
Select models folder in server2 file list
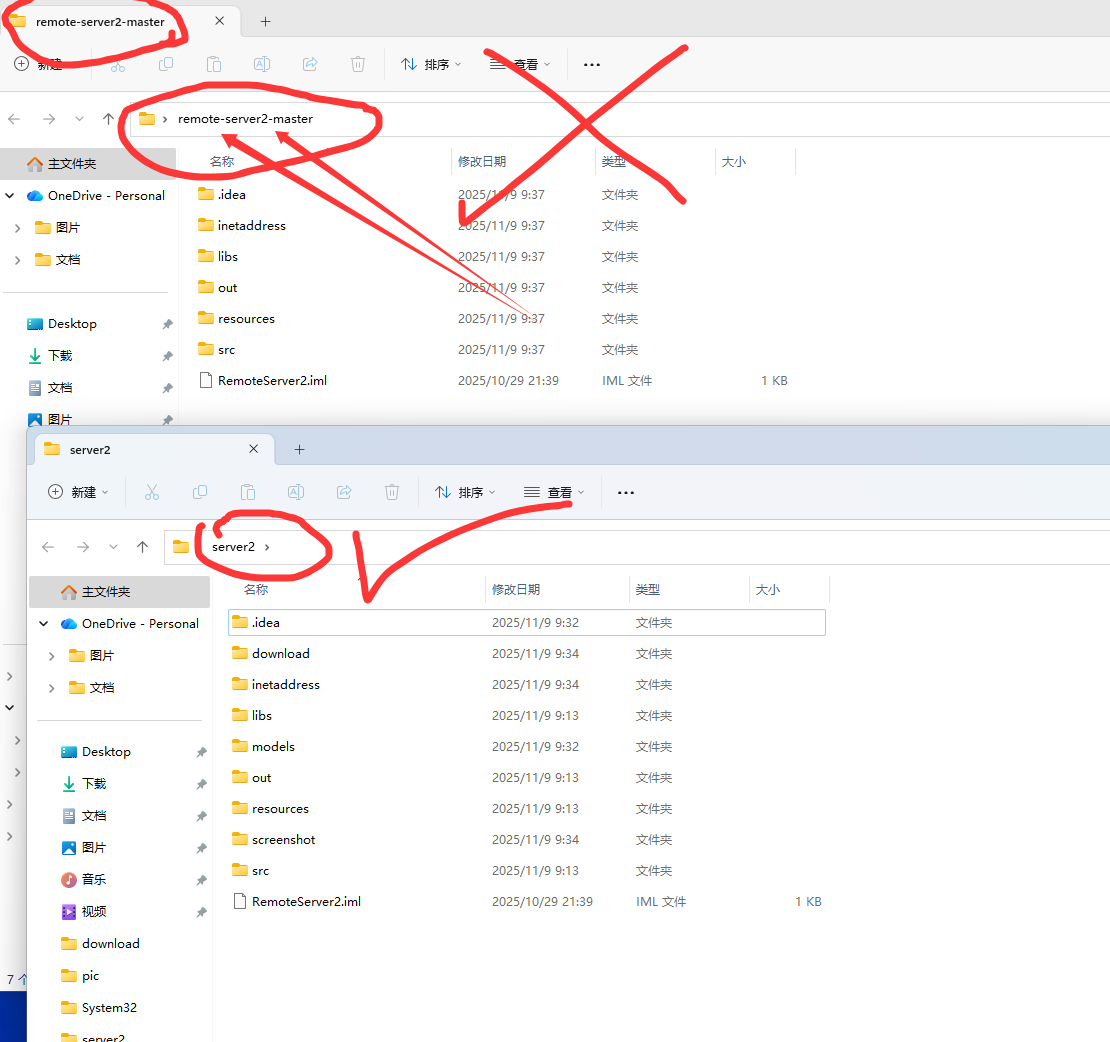click(527, 747)
